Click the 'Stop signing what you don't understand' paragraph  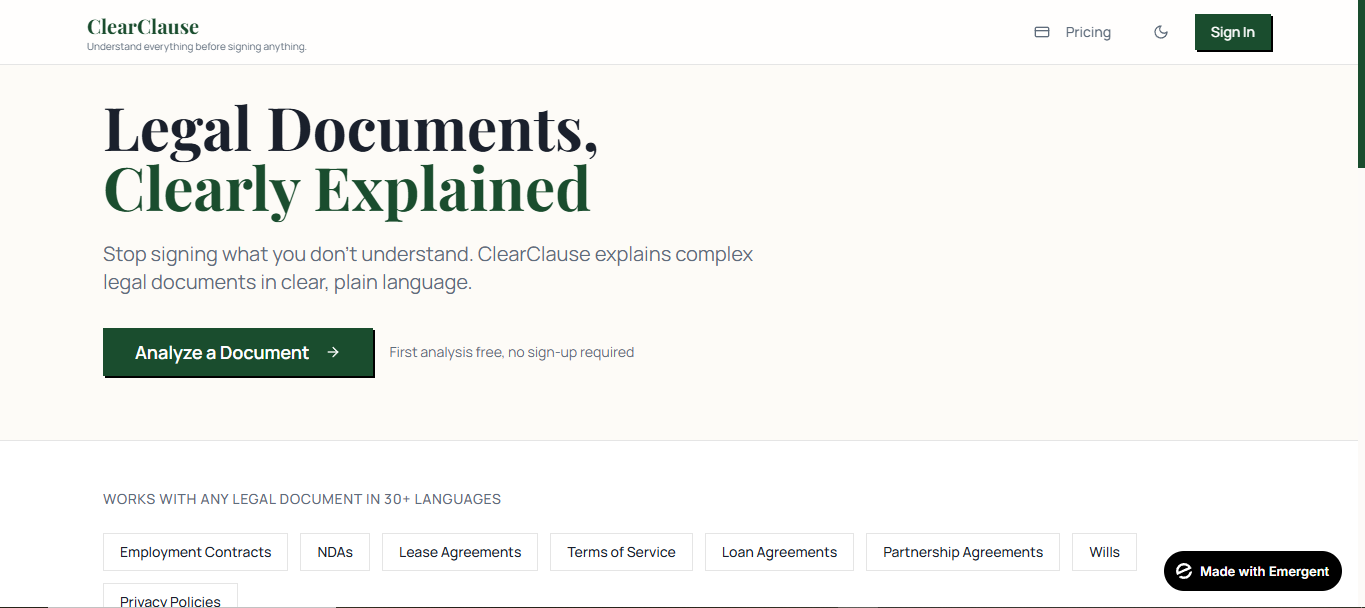point(428,268)
